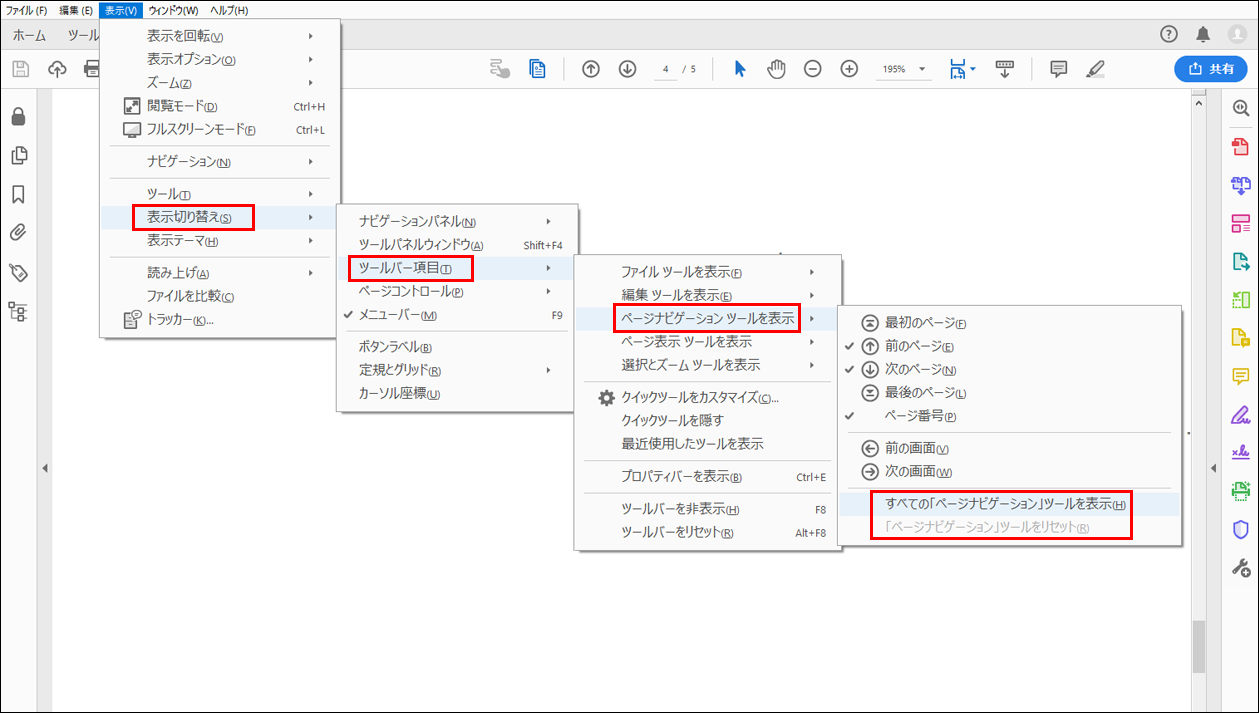1259x713 pixels.
Task: Expand 選択とズーム ツールを表示 submenu
Action: tap(708, 365)
